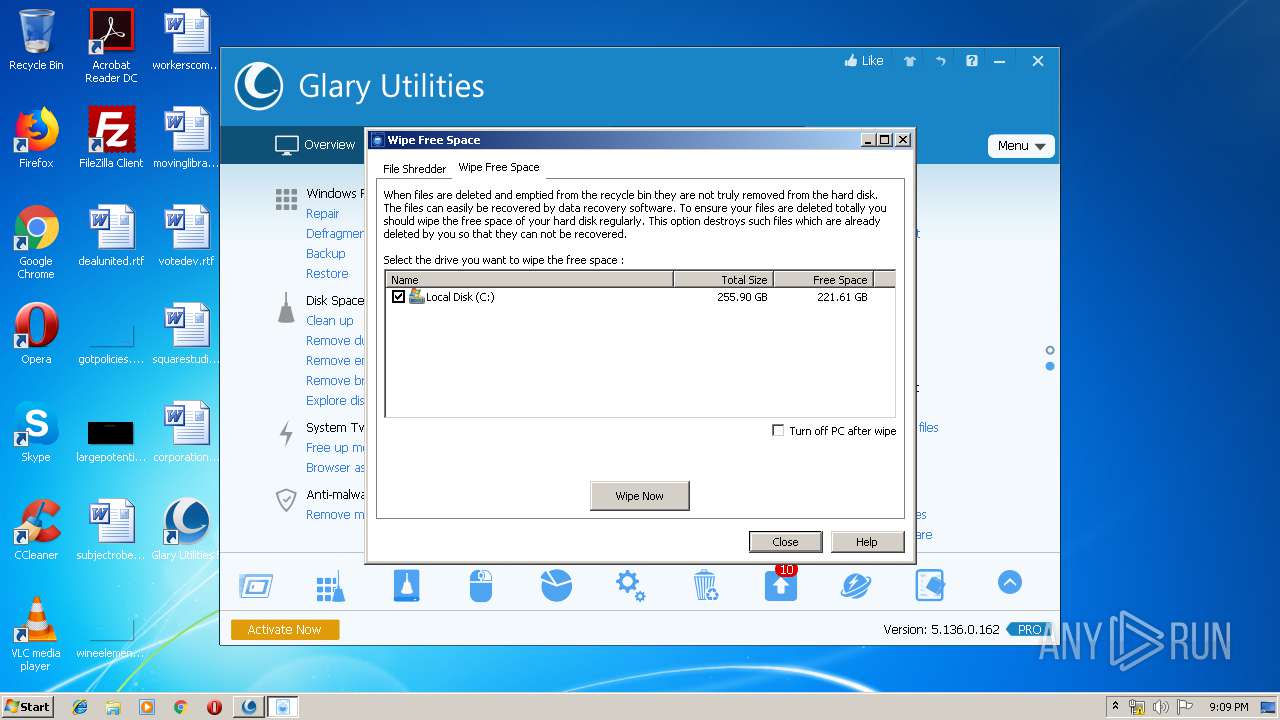Open FileZilla Client desktop shortcut
This screenshot has height=720, width=1280.
111,138
